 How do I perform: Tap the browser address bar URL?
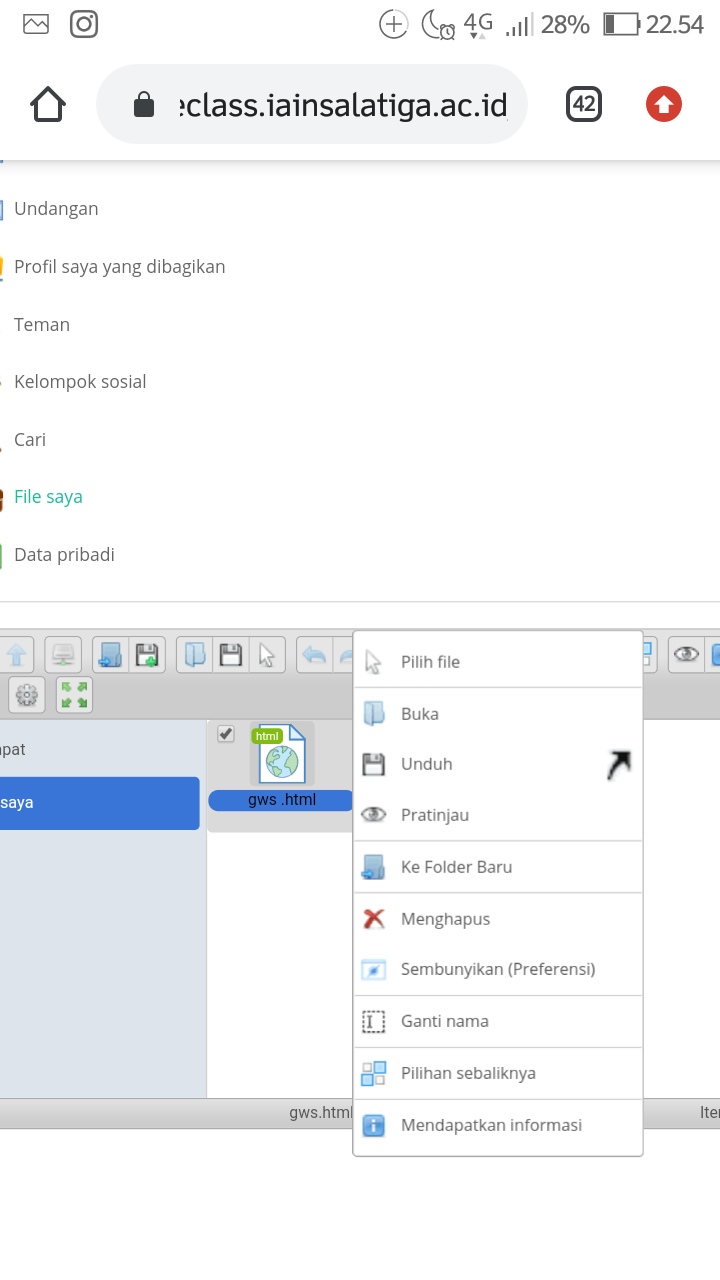coord(340,104)
